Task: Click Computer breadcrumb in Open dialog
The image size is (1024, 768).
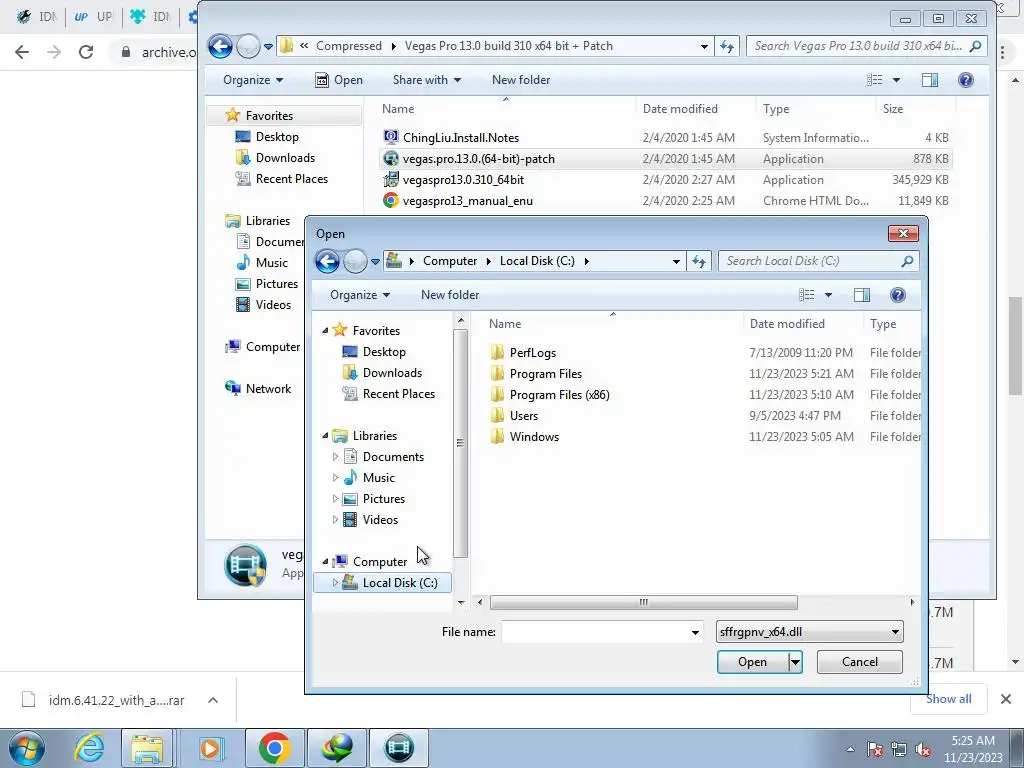Action: [x=449, y=261]
